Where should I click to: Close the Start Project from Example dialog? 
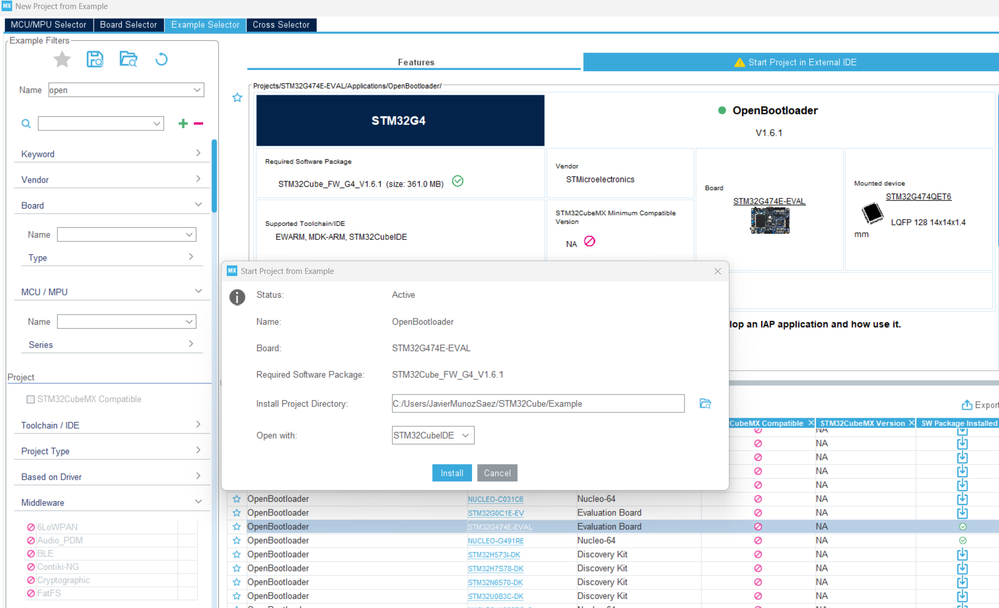pyautogui.click(x=717, y=271)
